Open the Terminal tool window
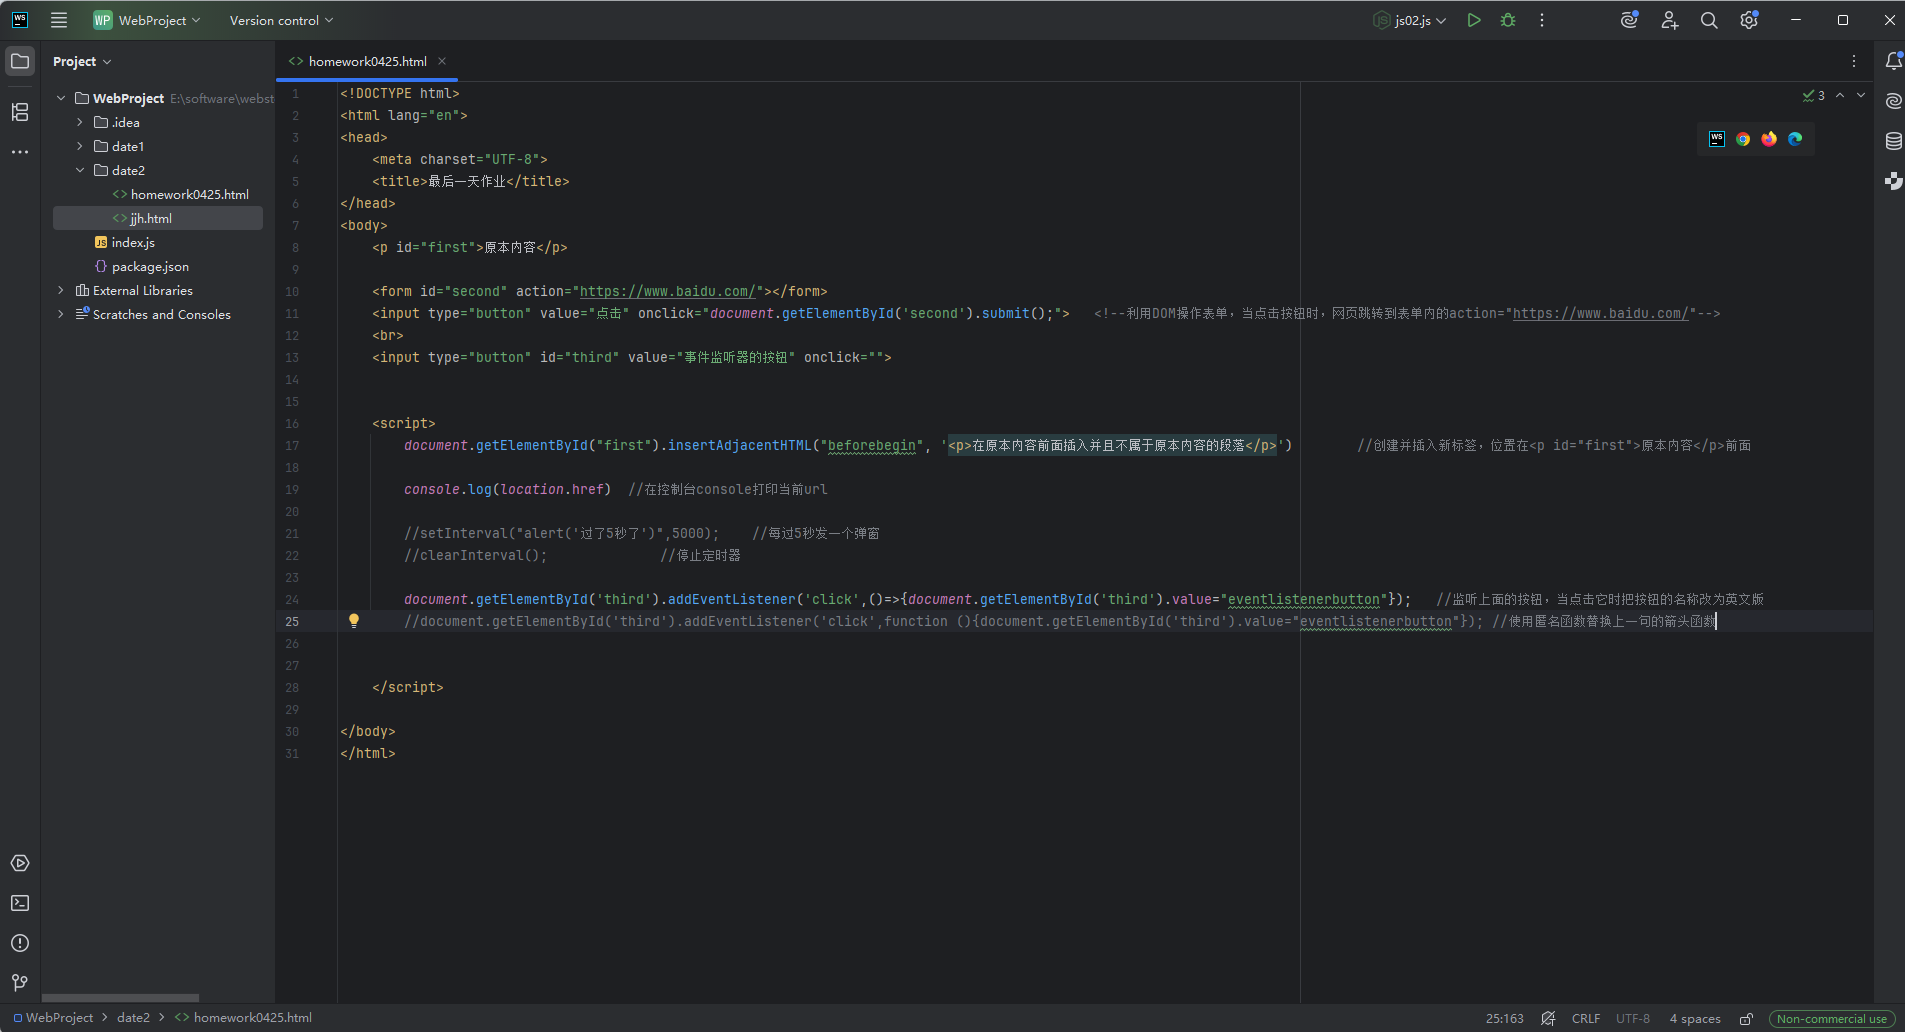Image resolution: width=1905 pixels, height=1032 pixels. (20, 903)
